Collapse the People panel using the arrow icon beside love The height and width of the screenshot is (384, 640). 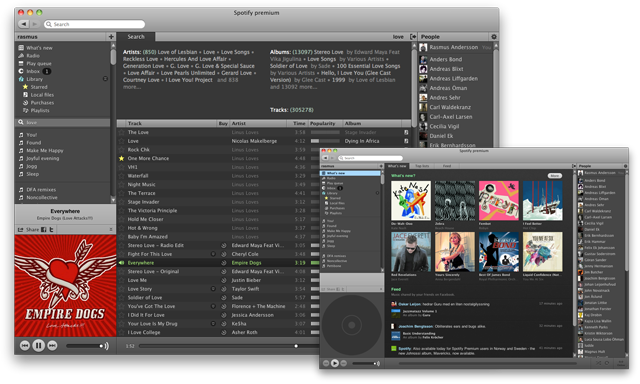413,37
